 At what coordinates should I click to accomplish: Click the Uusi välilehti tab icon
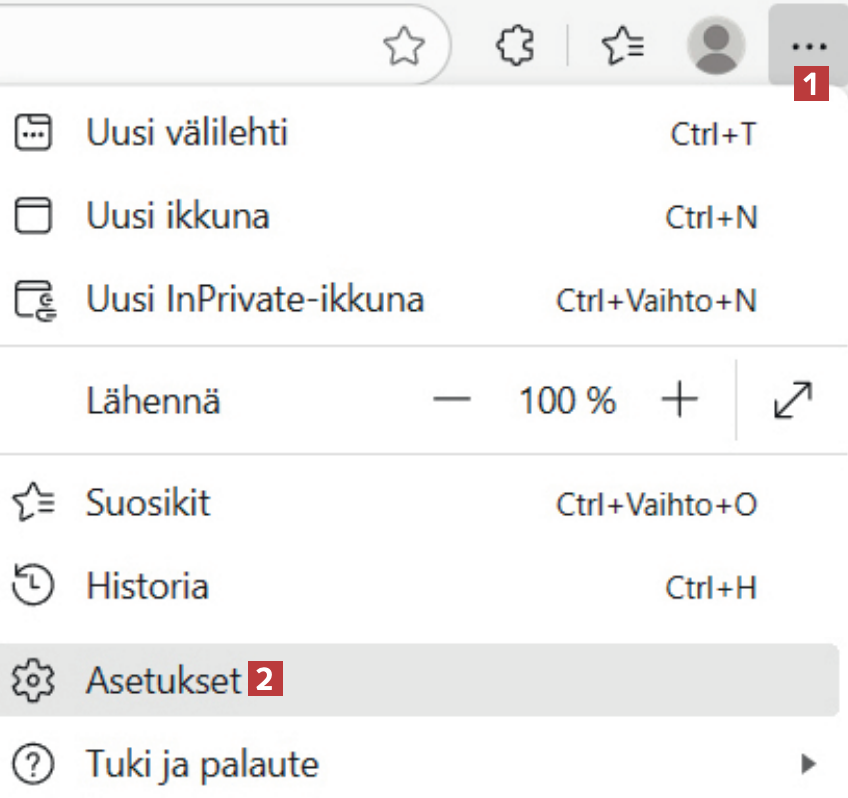point(32,133)
